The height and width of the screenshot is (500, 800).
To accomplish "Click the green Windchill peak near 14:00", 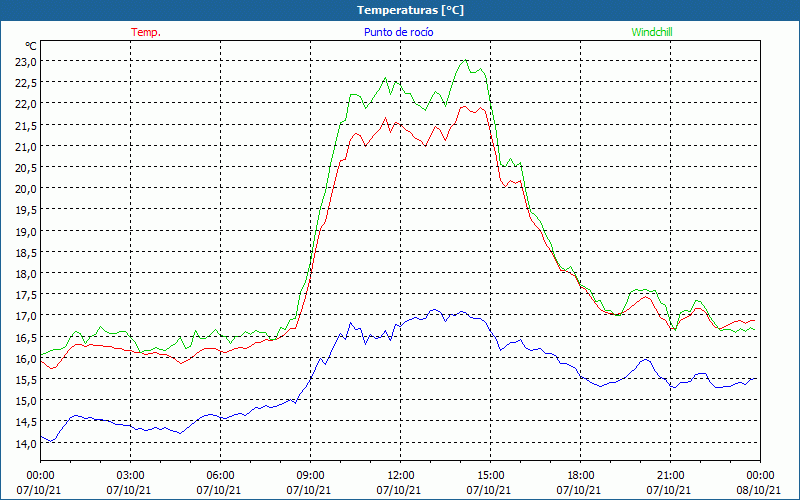I will tap(465, 60).
